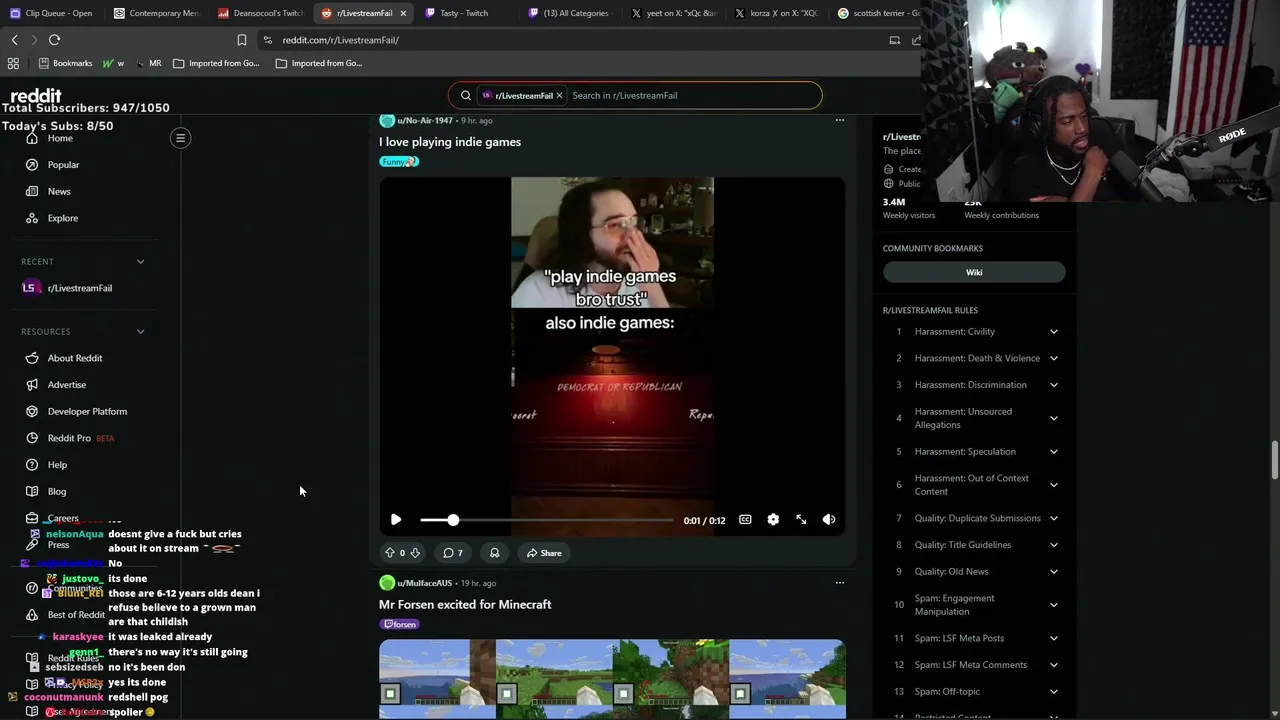
Task: Mute the video volume
Action: tap(829, 520)
